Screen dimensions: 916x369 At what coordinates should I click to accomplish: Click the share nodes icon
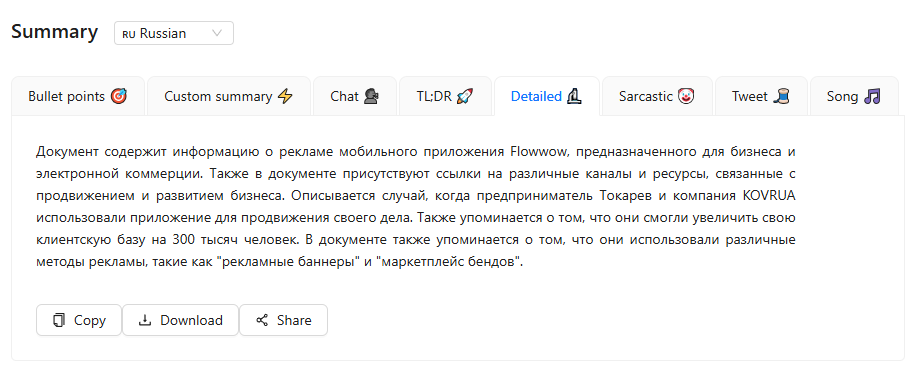point(262,320)
